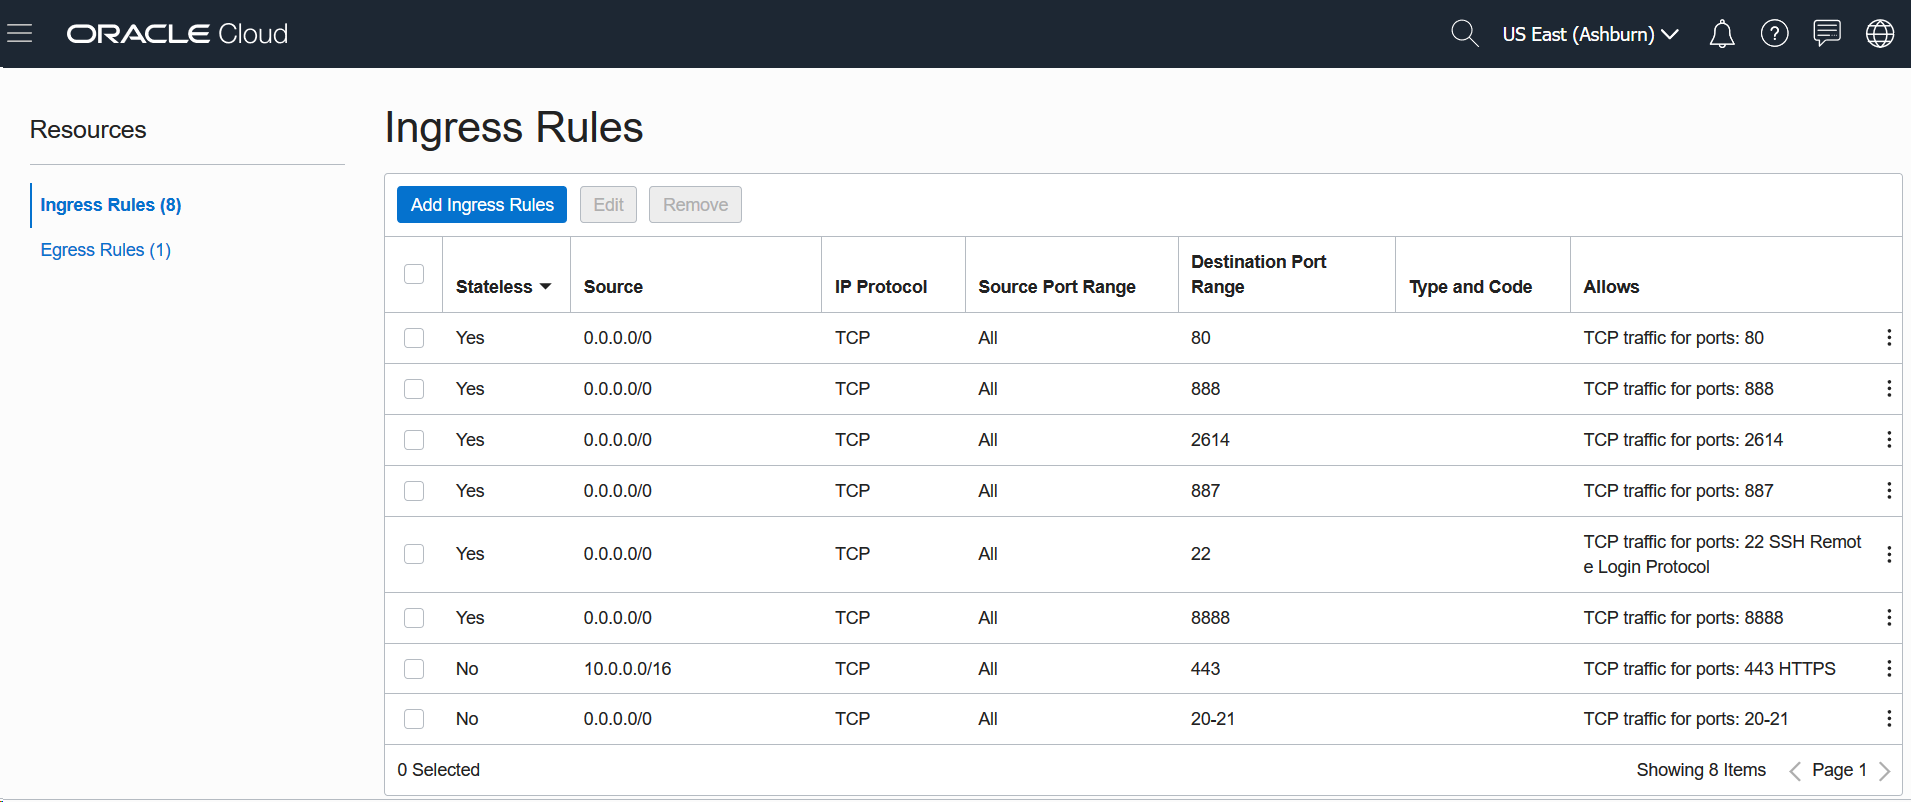Go to the previous page arrow
Screen dimensions: 1911x802
[x=1795, y=770]
